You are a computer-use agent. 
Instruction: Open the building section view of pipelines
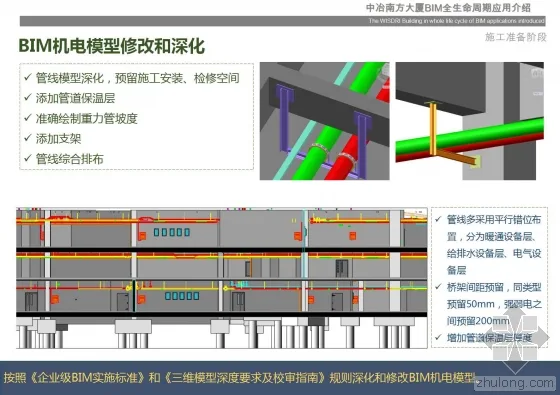tap(222, 278)
